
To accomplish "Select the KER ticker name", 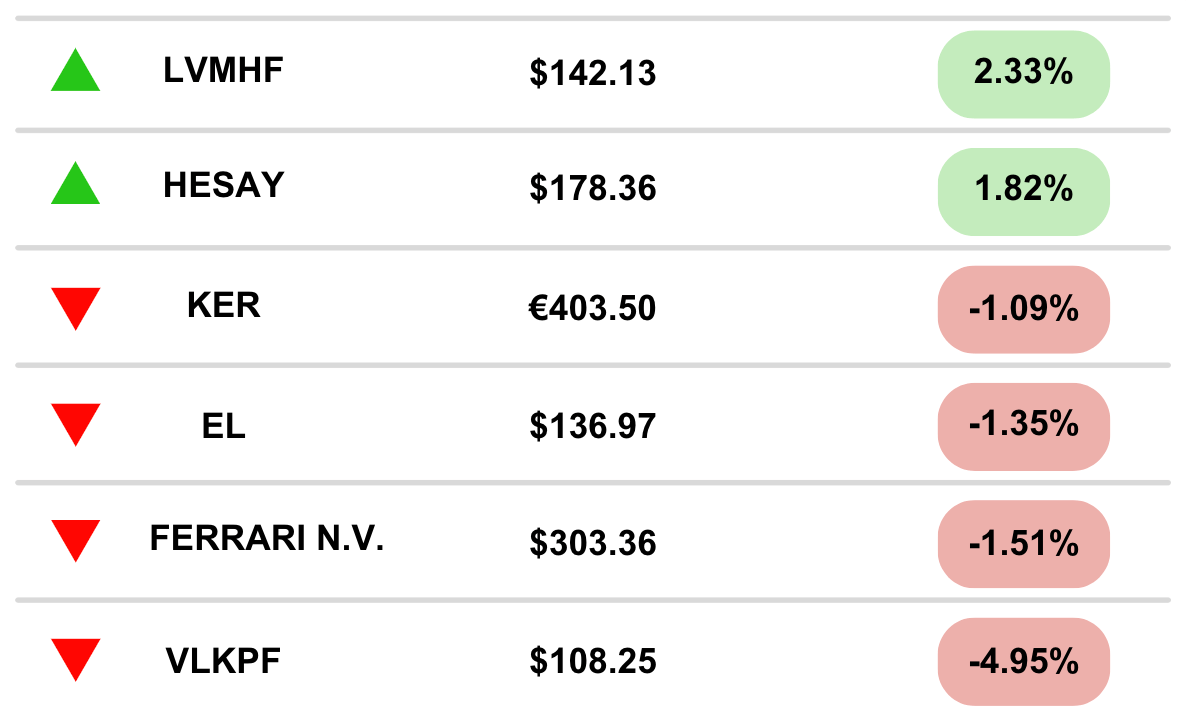I will 223,306.
